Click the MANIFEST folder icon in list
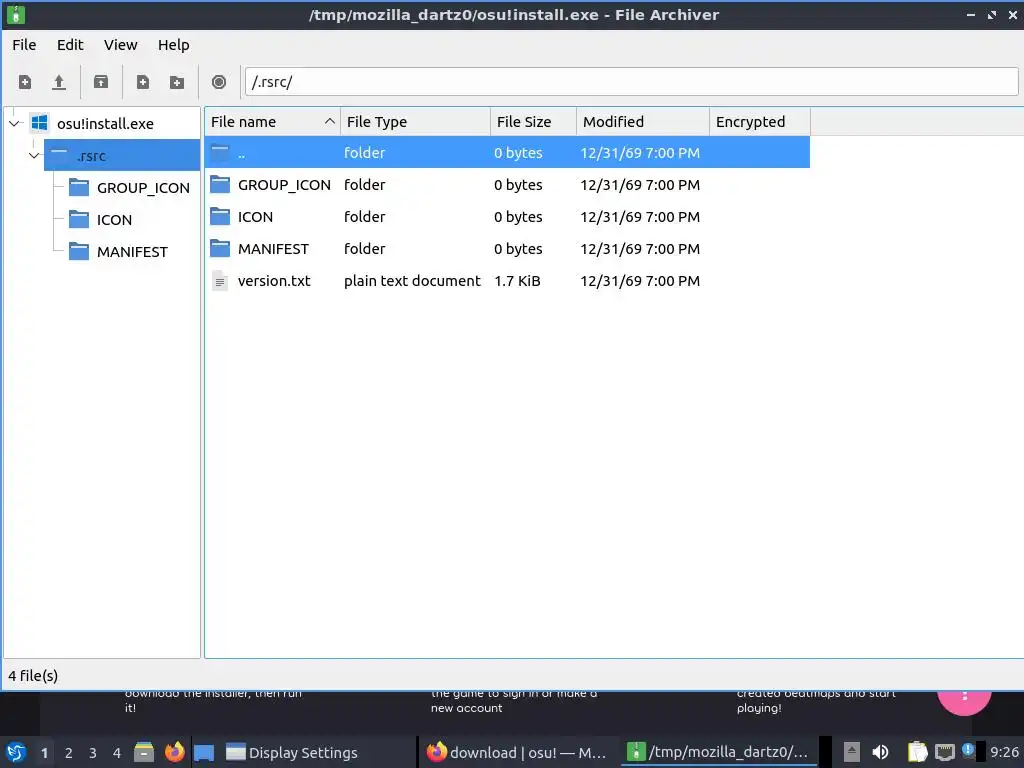Image resolution: width=1024 pixels, height=768 pixels. [x=220, y=249]
